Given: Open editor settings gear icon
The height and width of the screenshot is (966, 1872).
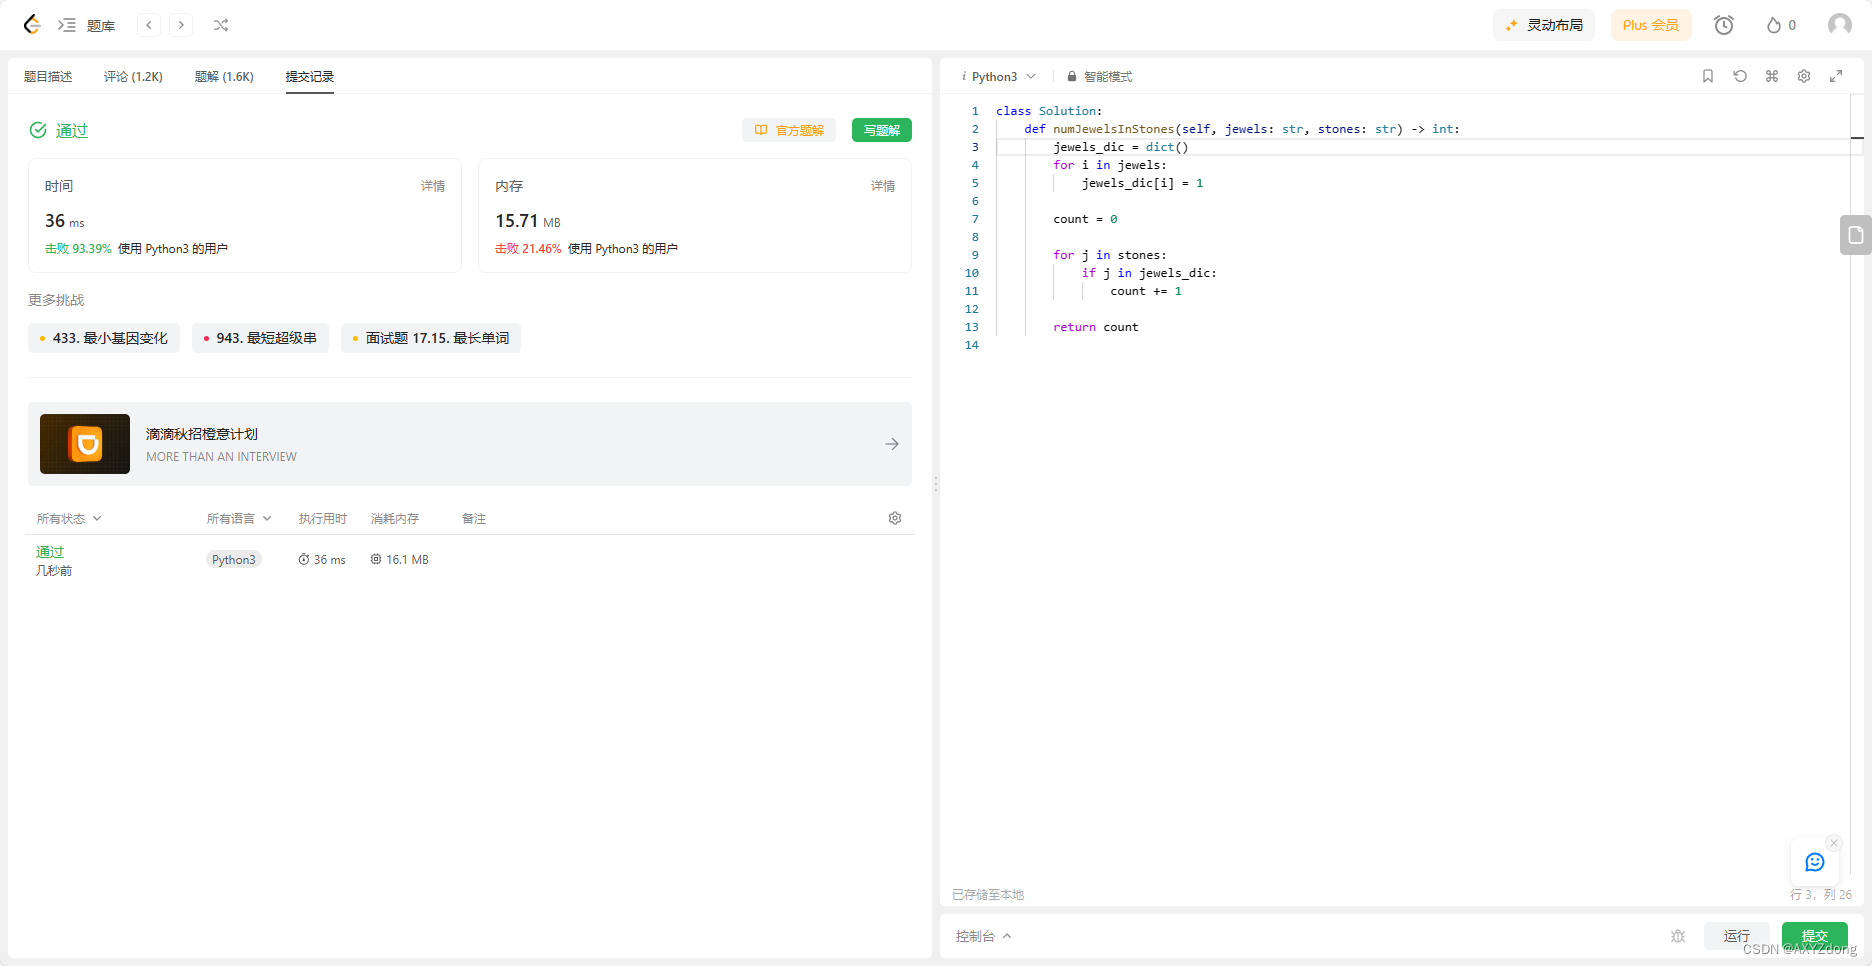Looking at the screenshot, I should click(x=1804, y=76).
